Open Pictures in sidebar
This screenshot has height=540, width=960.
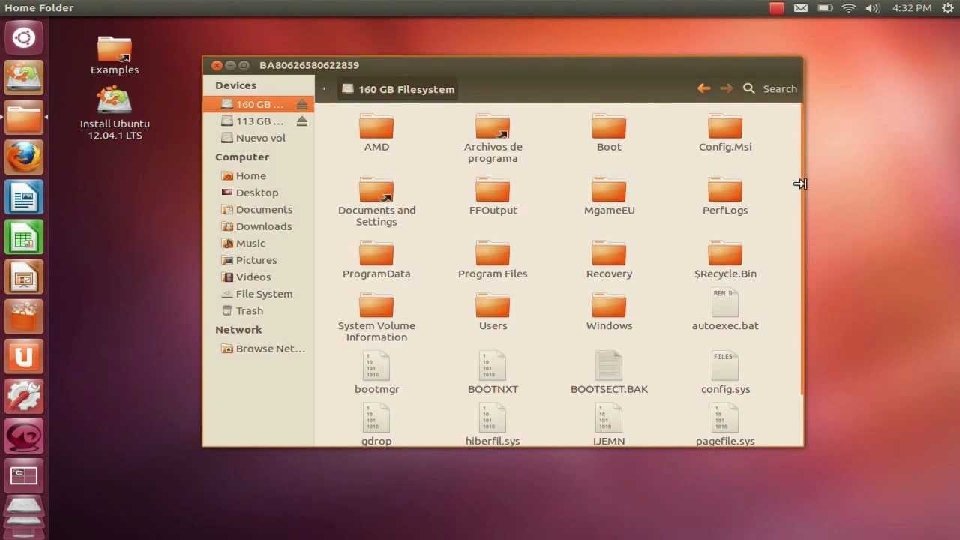tap(258, 260)
